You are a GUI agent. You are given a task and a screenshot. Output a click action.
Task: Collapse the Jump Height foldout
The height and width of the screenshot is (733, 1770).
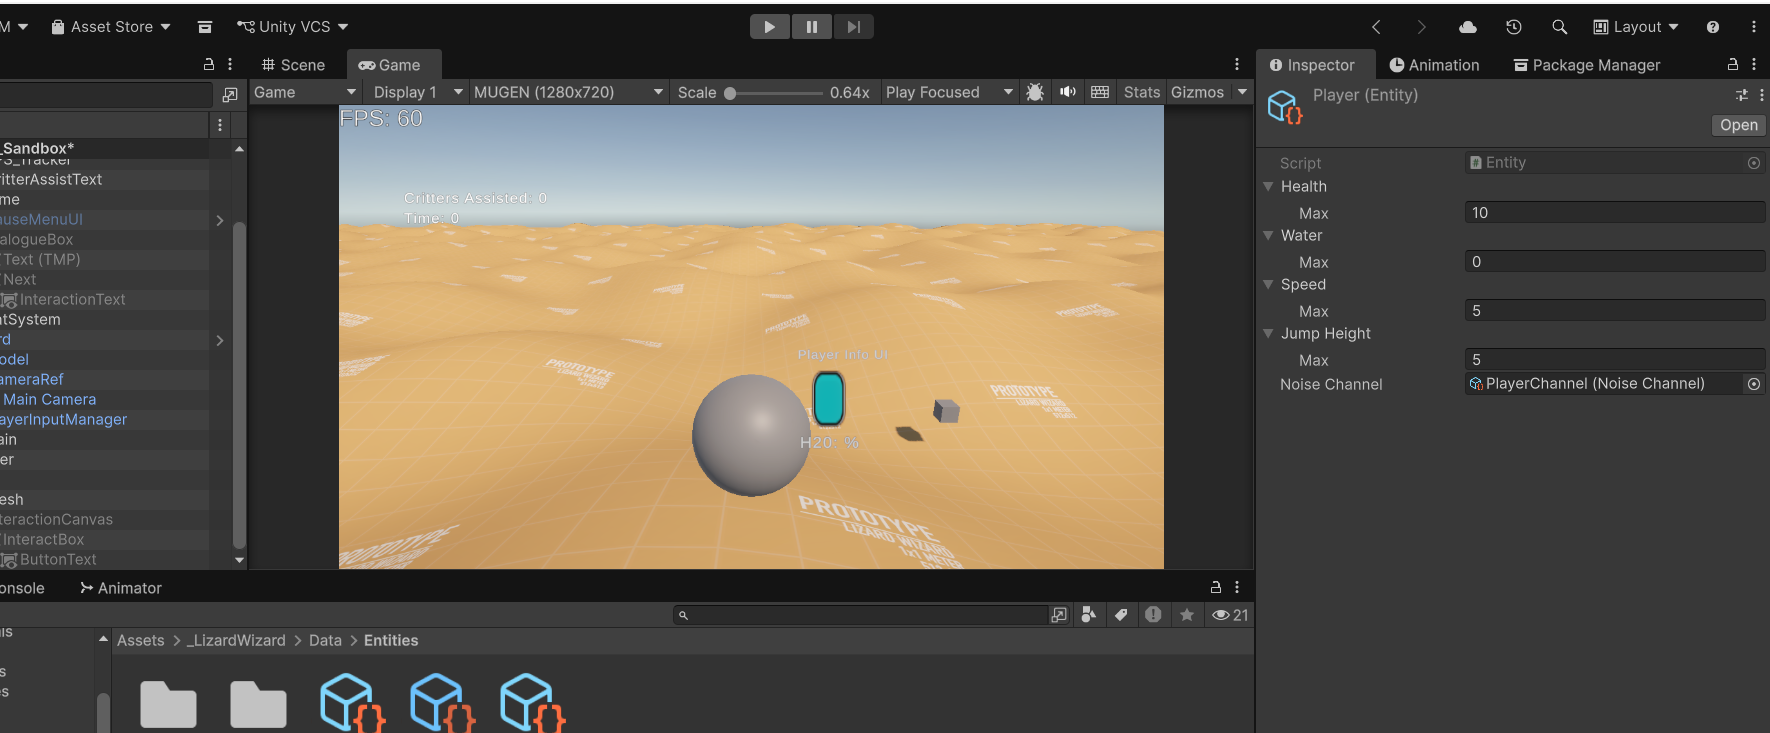click(x=1268, y=333)
